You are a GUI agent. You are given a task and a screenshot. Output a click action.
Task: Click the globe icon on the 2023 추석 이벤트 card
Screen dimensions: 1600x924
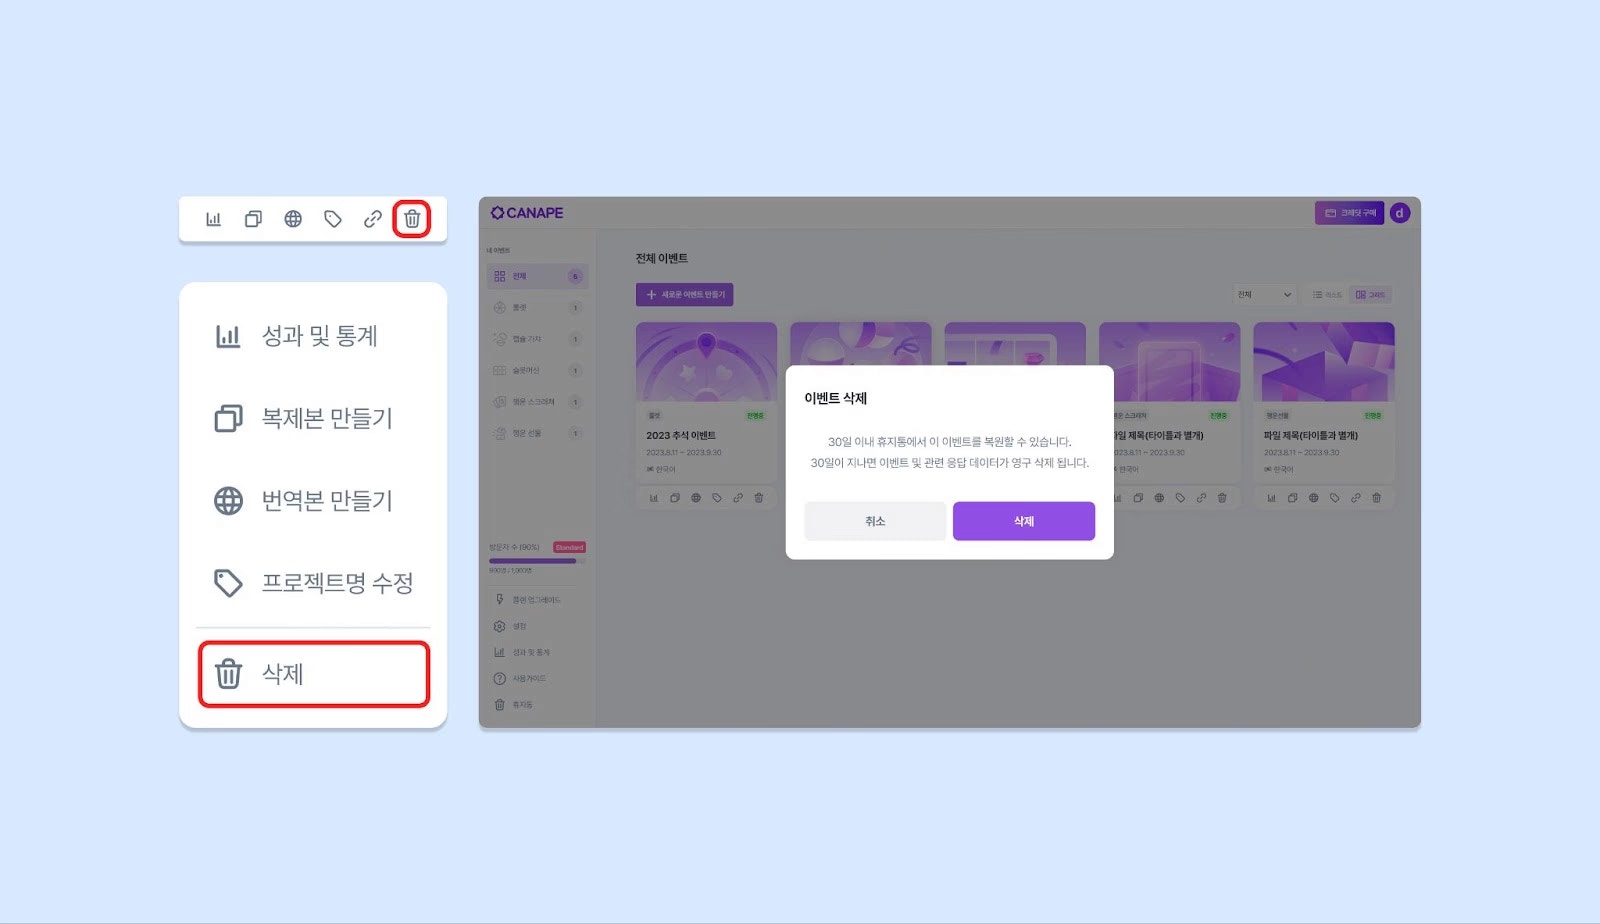pos(696,498)
